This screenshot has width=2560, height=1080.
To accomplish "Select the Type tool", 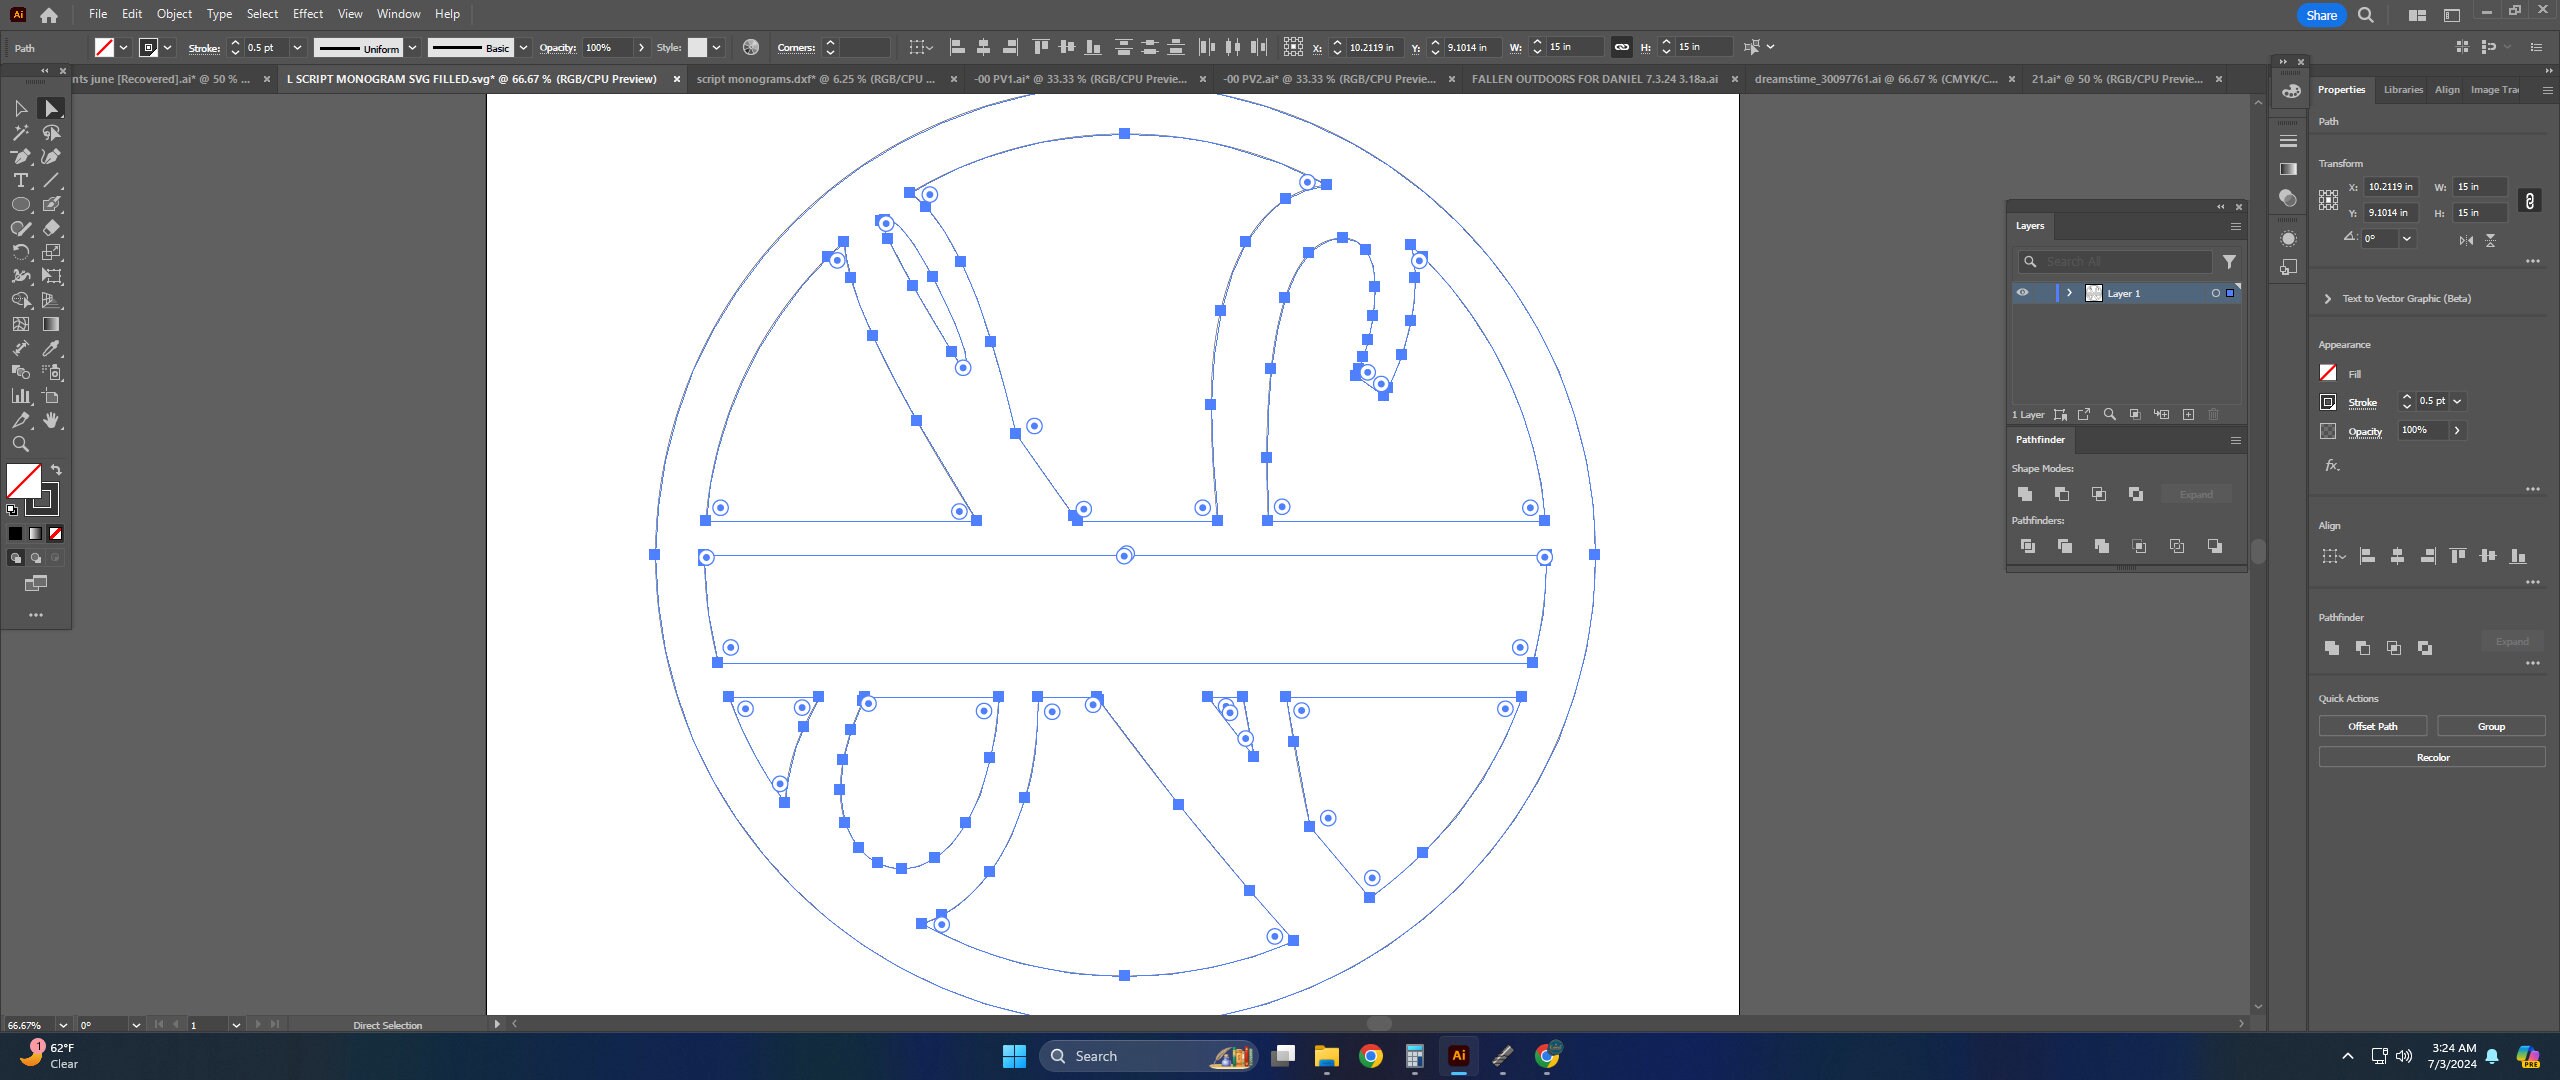I will click(x=20, y=180).
